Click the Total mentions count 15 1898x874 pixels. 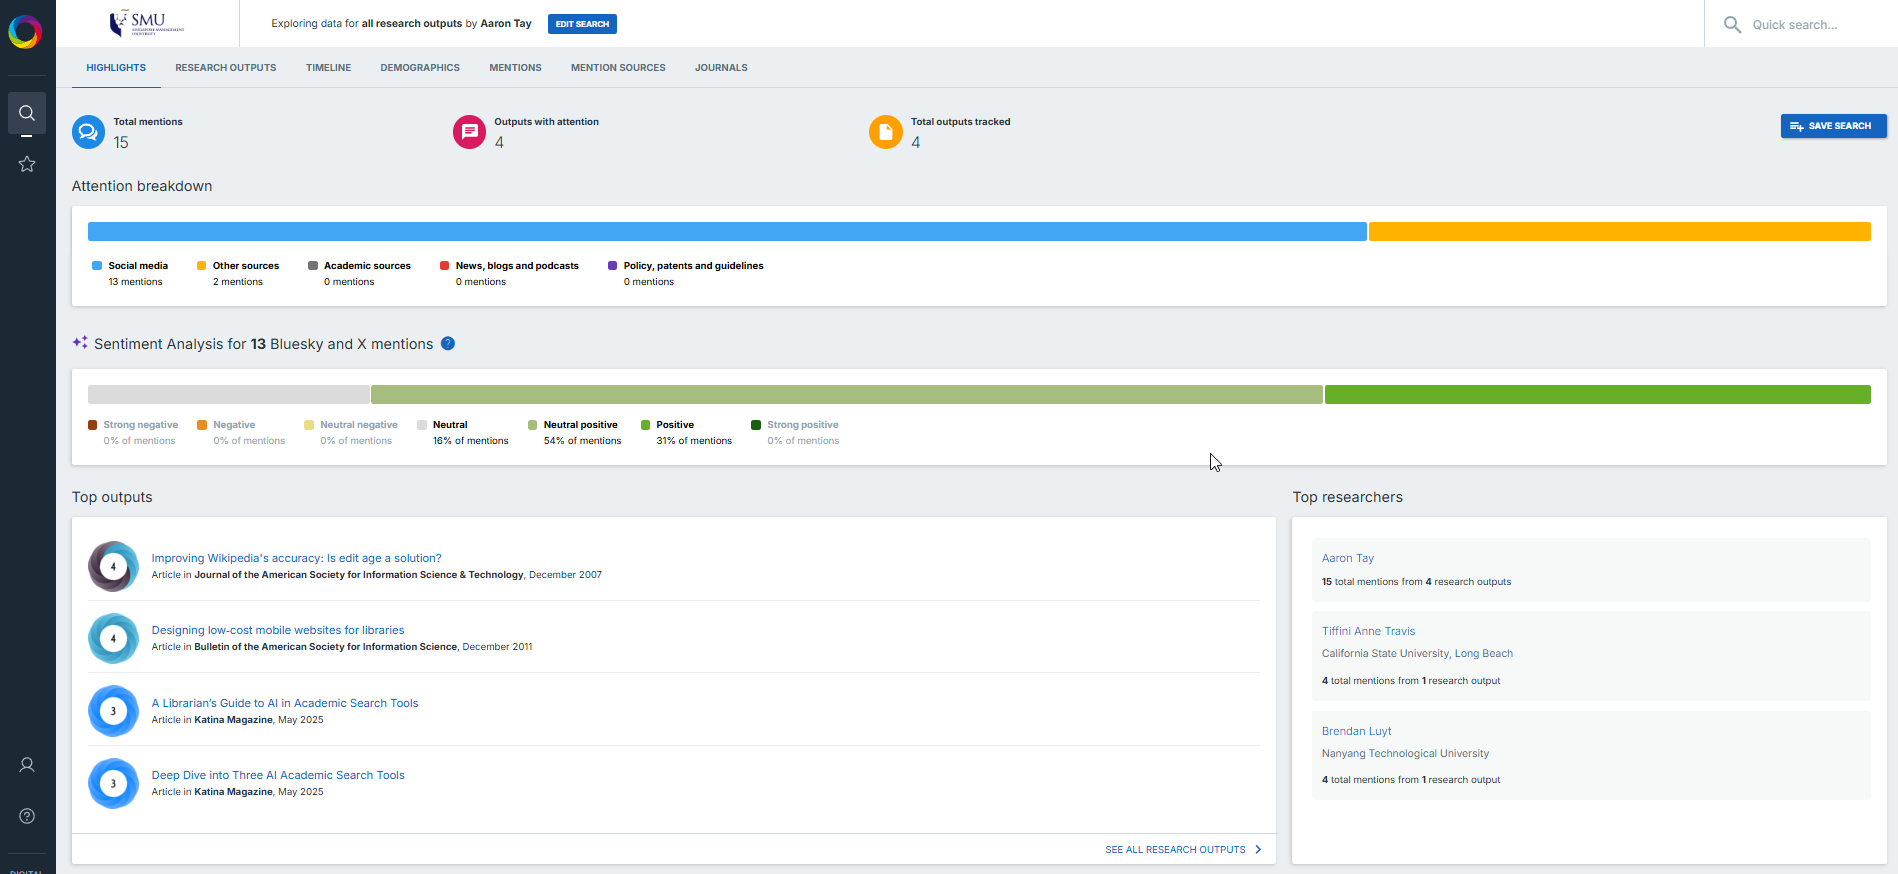pos(121,143)
